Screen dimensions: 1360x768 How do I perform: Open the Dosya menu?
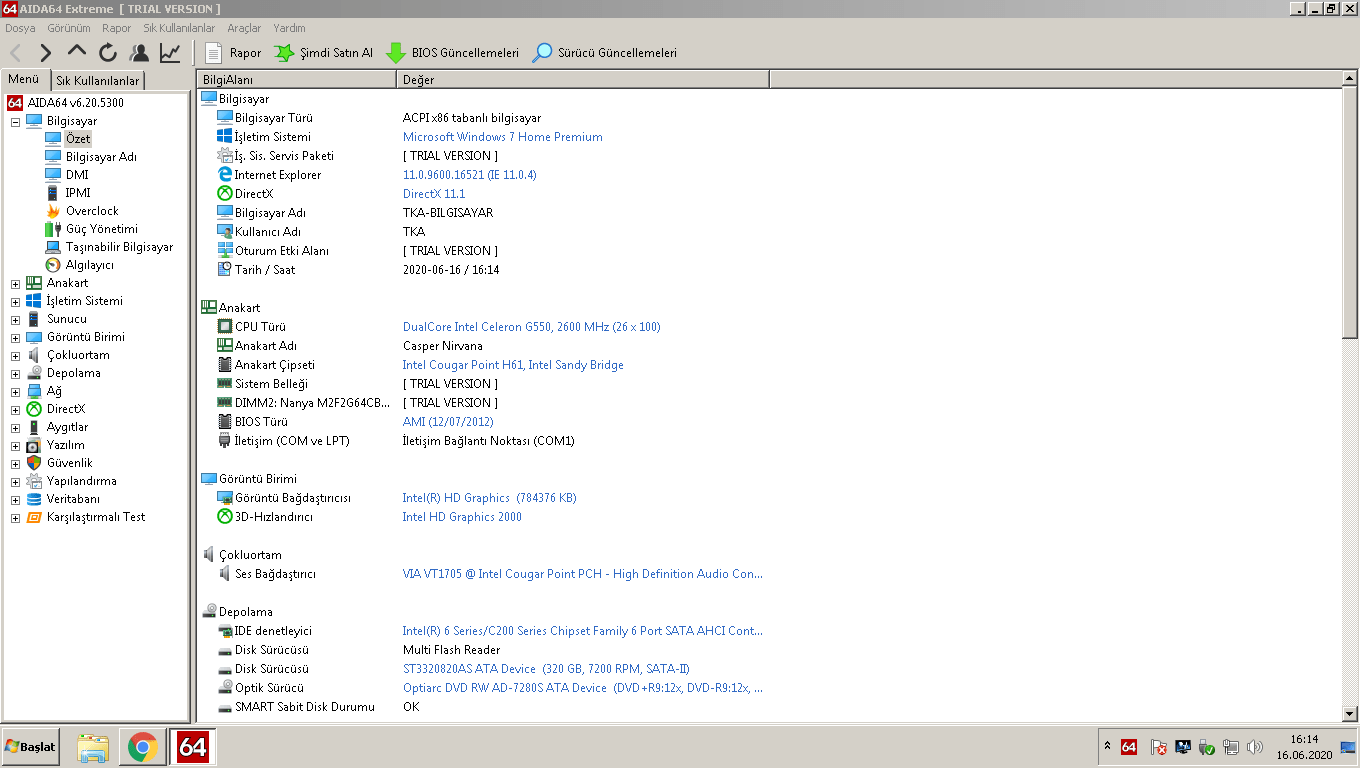(20, 28)
